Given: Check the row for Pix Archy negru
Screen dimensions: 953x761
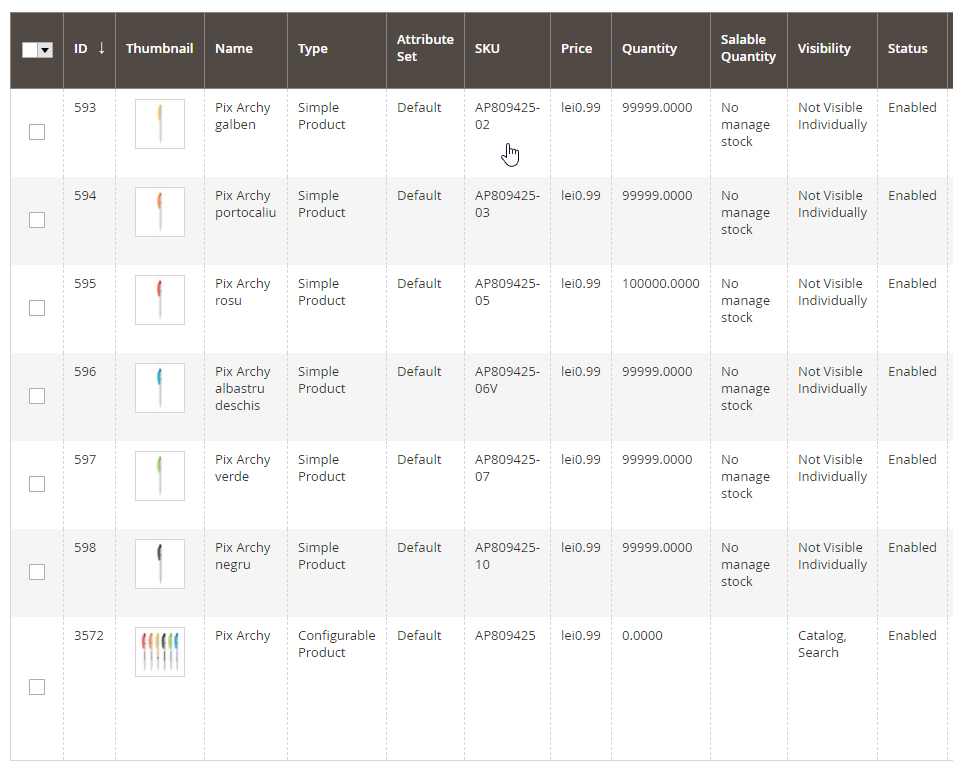Looking at the screenshot, I should [36, 572].
